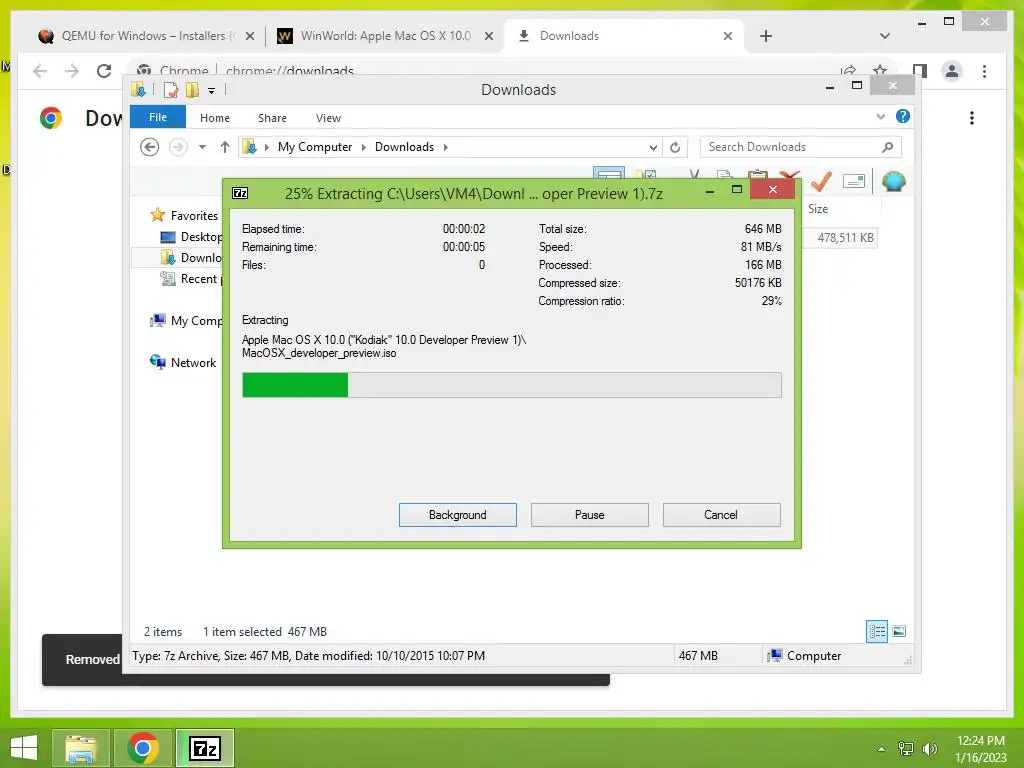1024x768 pixels.
Task: Refresh the Downloads folder
Action: pyautogui.click(x=675, y=148)
